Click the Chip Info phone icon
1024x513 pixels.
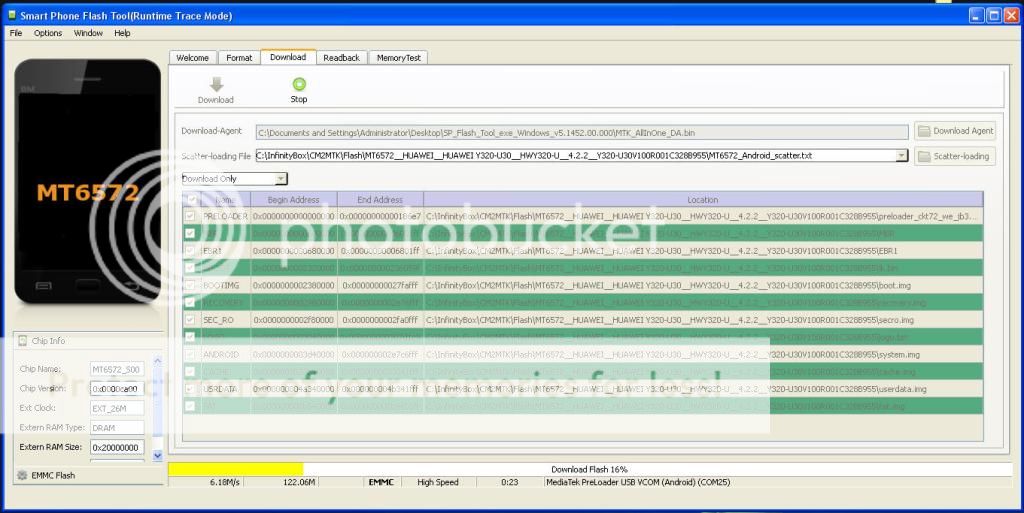pos(23,341)
